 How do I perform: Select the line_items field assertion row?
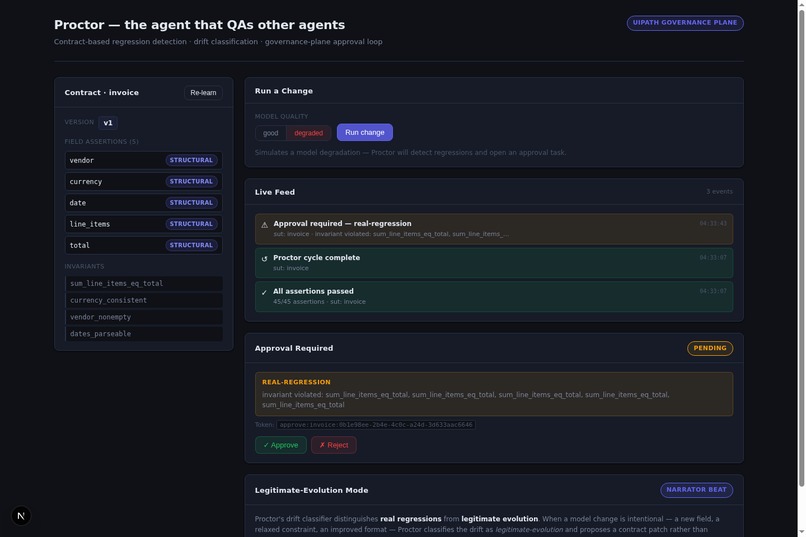(x=143, y=224)
